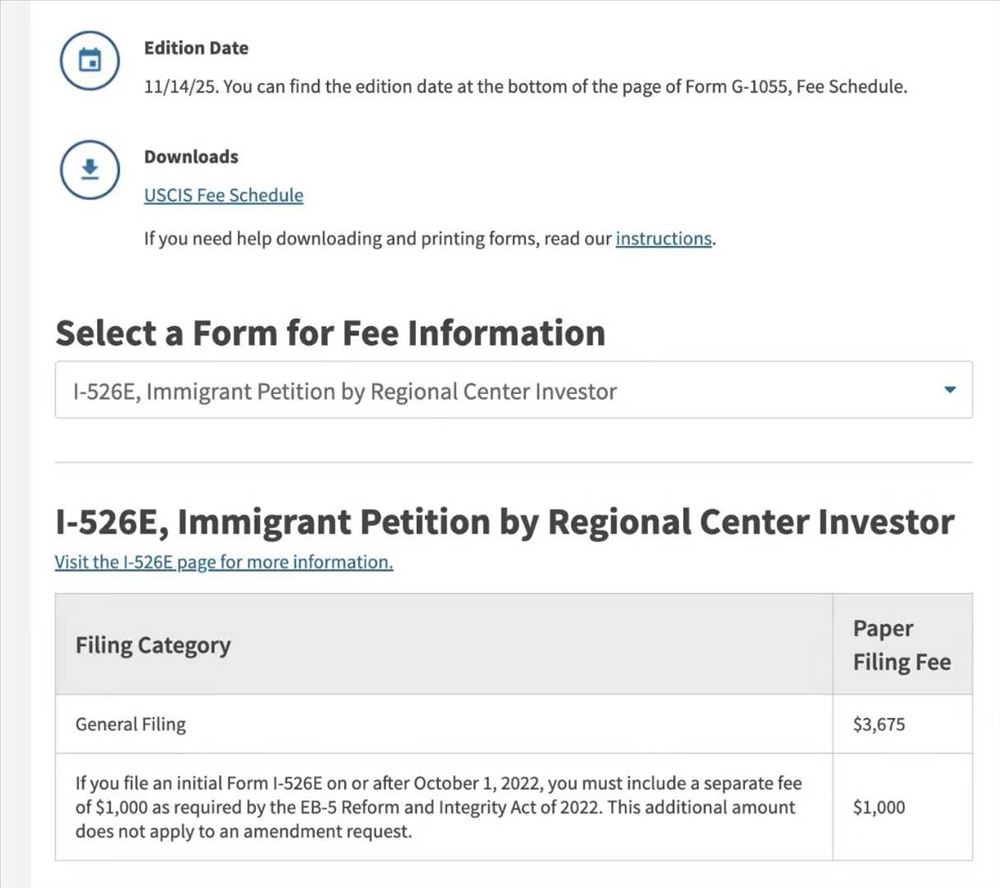This screenshot has width=1000, height=888.
Task: Click the $3,675 fee amount cell
Action: coord(878,724)
